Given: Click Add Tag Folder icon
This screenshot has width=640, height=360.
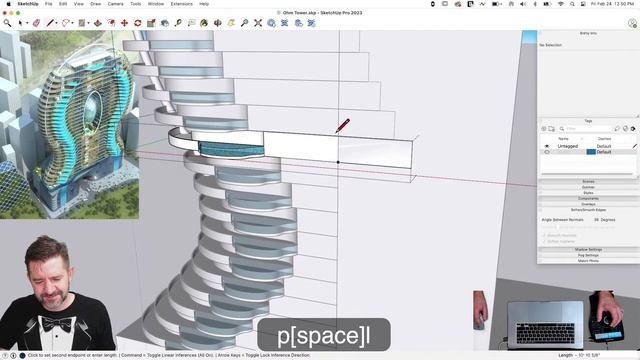Looking at the screenshot, I should (551, 129).
